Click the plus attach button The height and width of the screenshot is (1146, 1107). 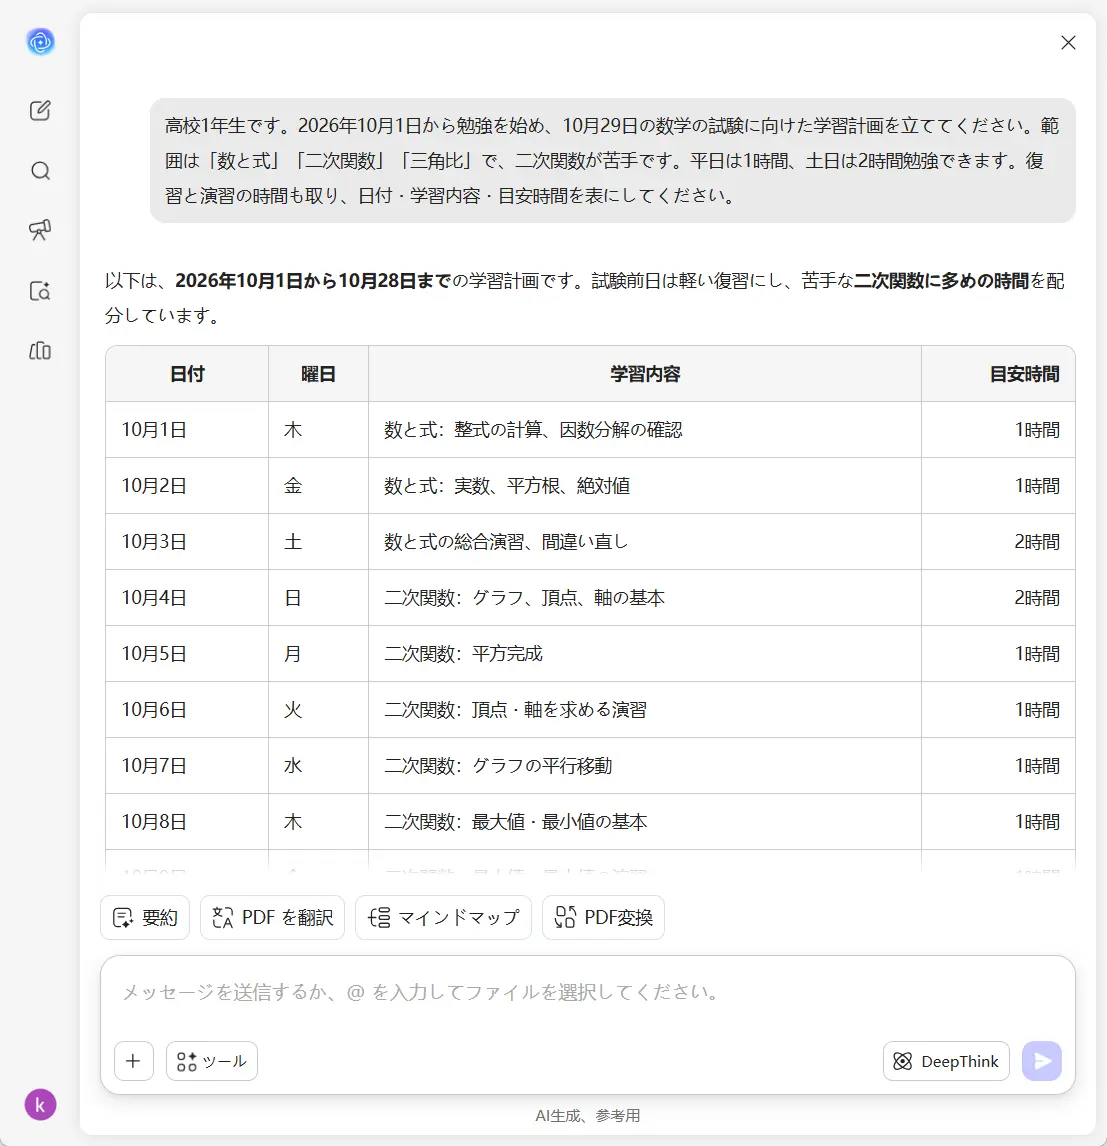(x=134, y=1060)
